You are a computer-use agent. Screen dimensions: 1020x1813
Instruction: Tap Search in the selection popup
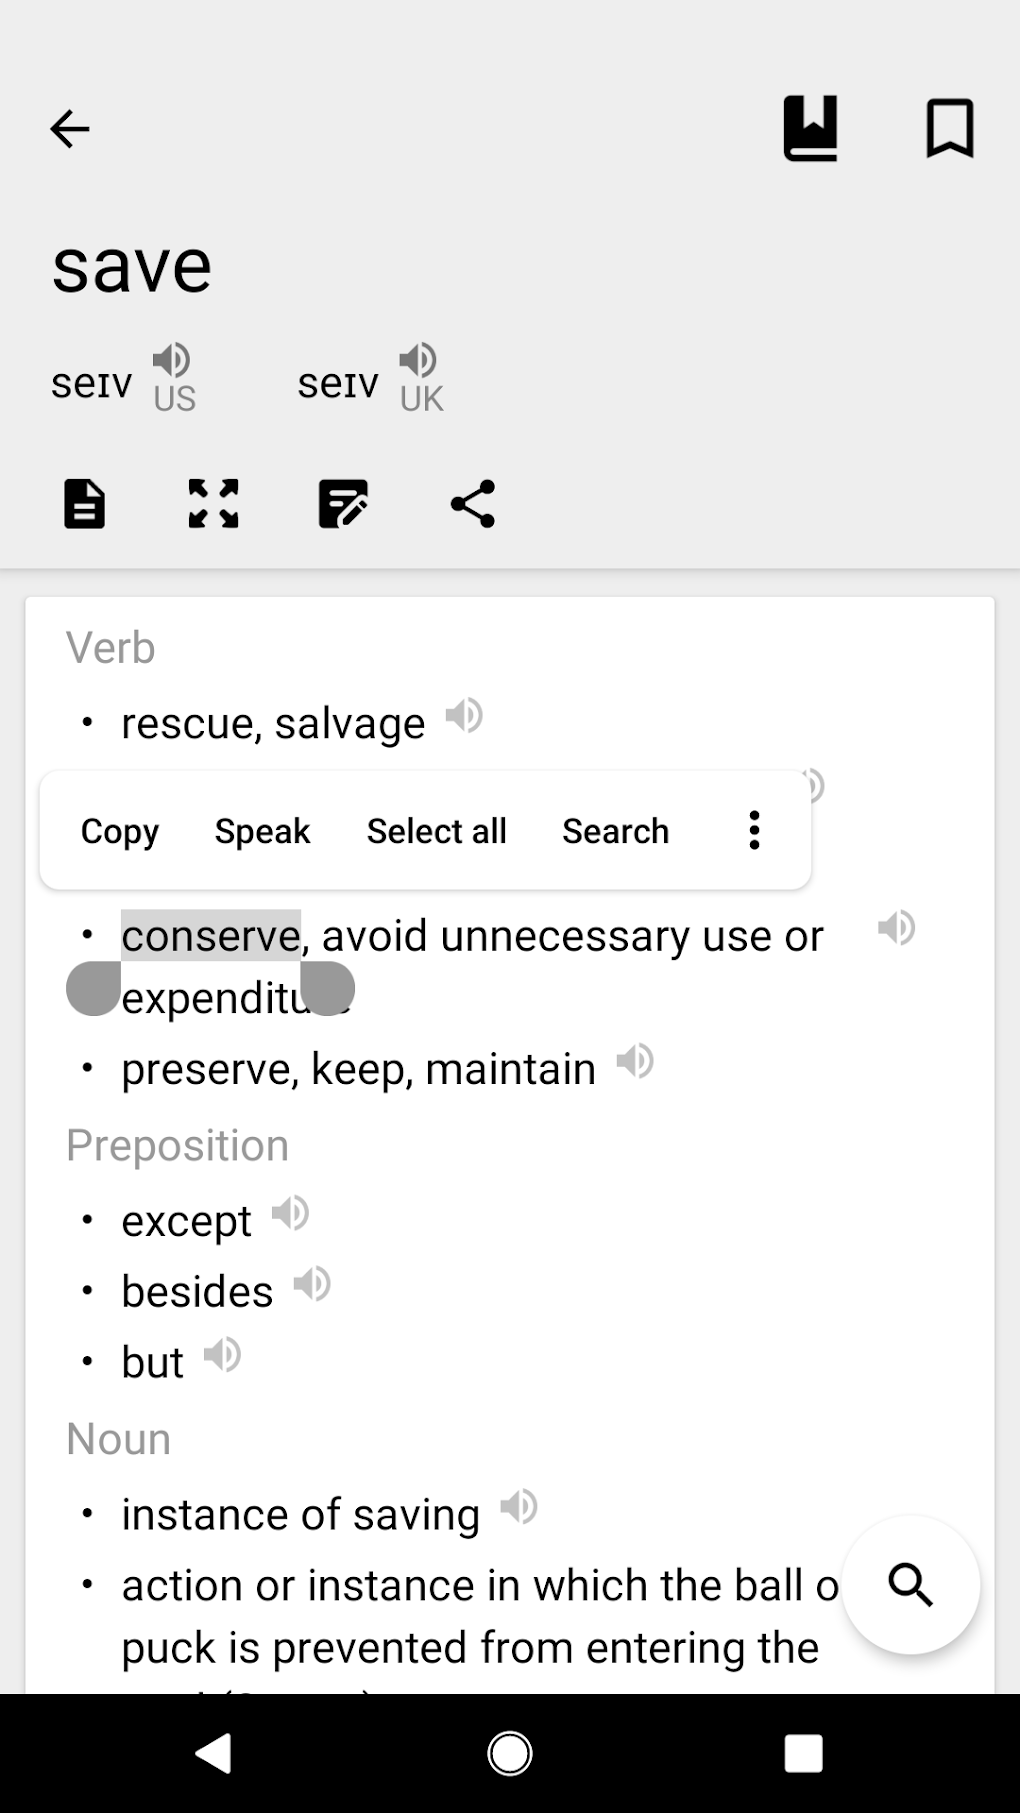615,831
